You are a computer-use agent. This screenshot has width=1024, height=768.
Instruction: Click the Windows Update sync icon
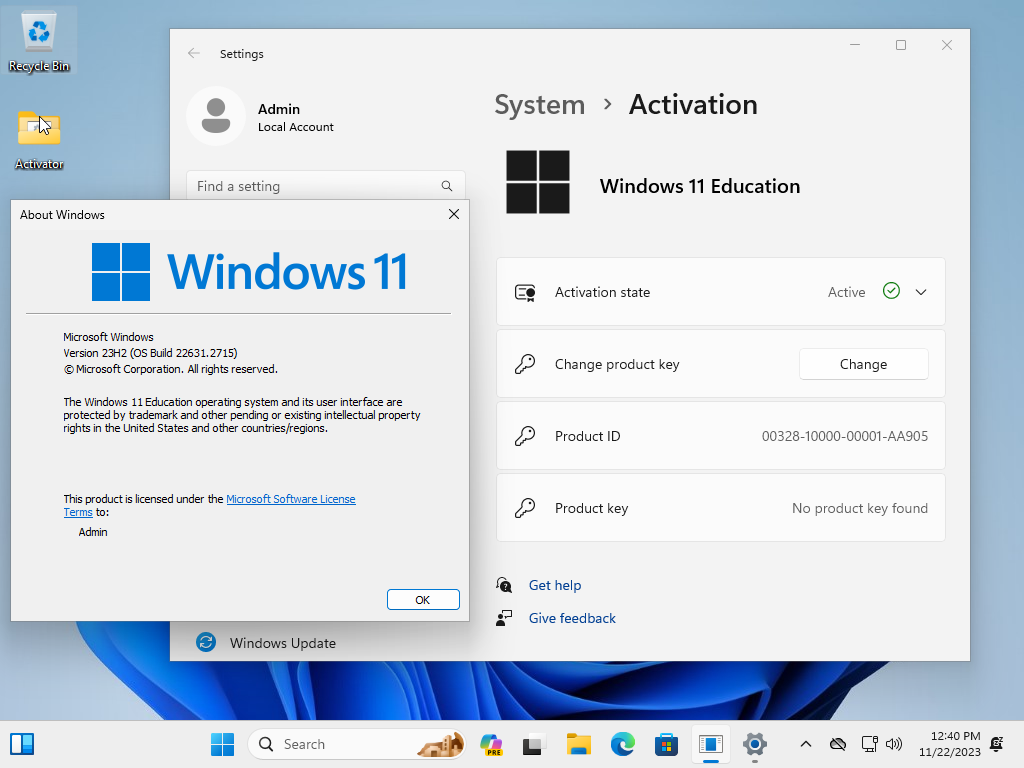point(206,643)
